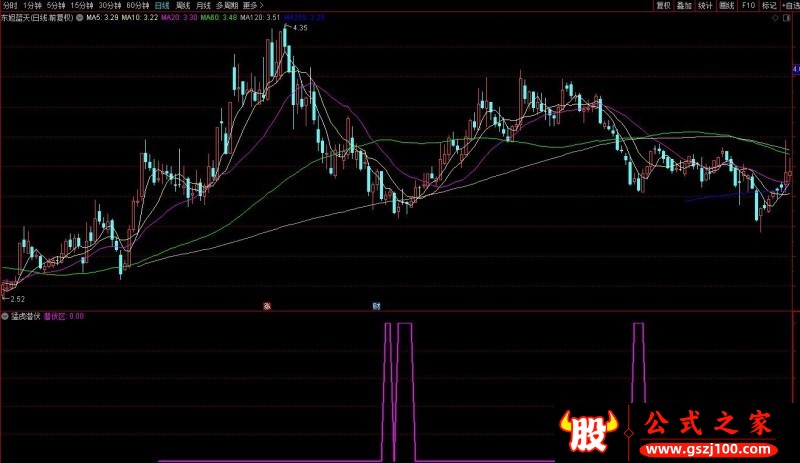Select the 1分钟 period tab
The image size is (800, 463).
pos(32,6)
